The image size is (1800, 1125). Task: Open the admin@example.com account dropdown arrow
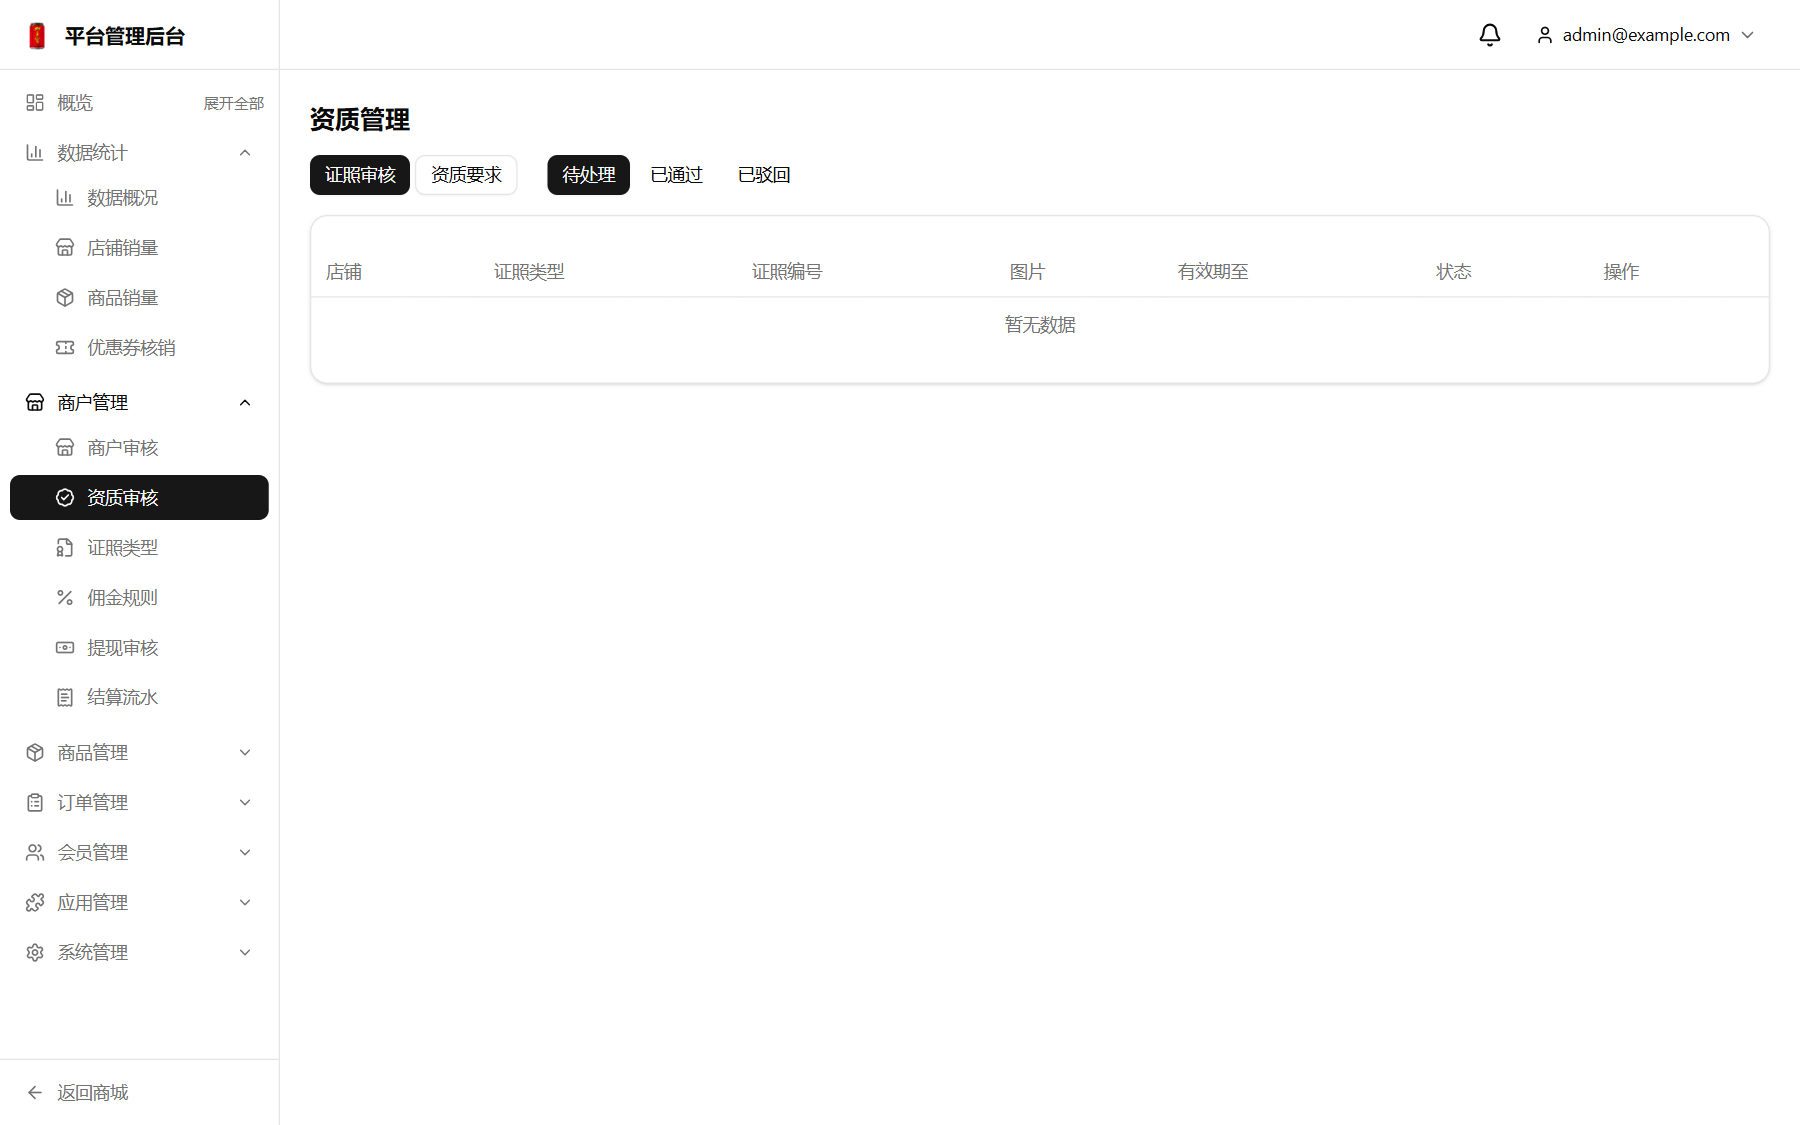[x=1748, y=35]
